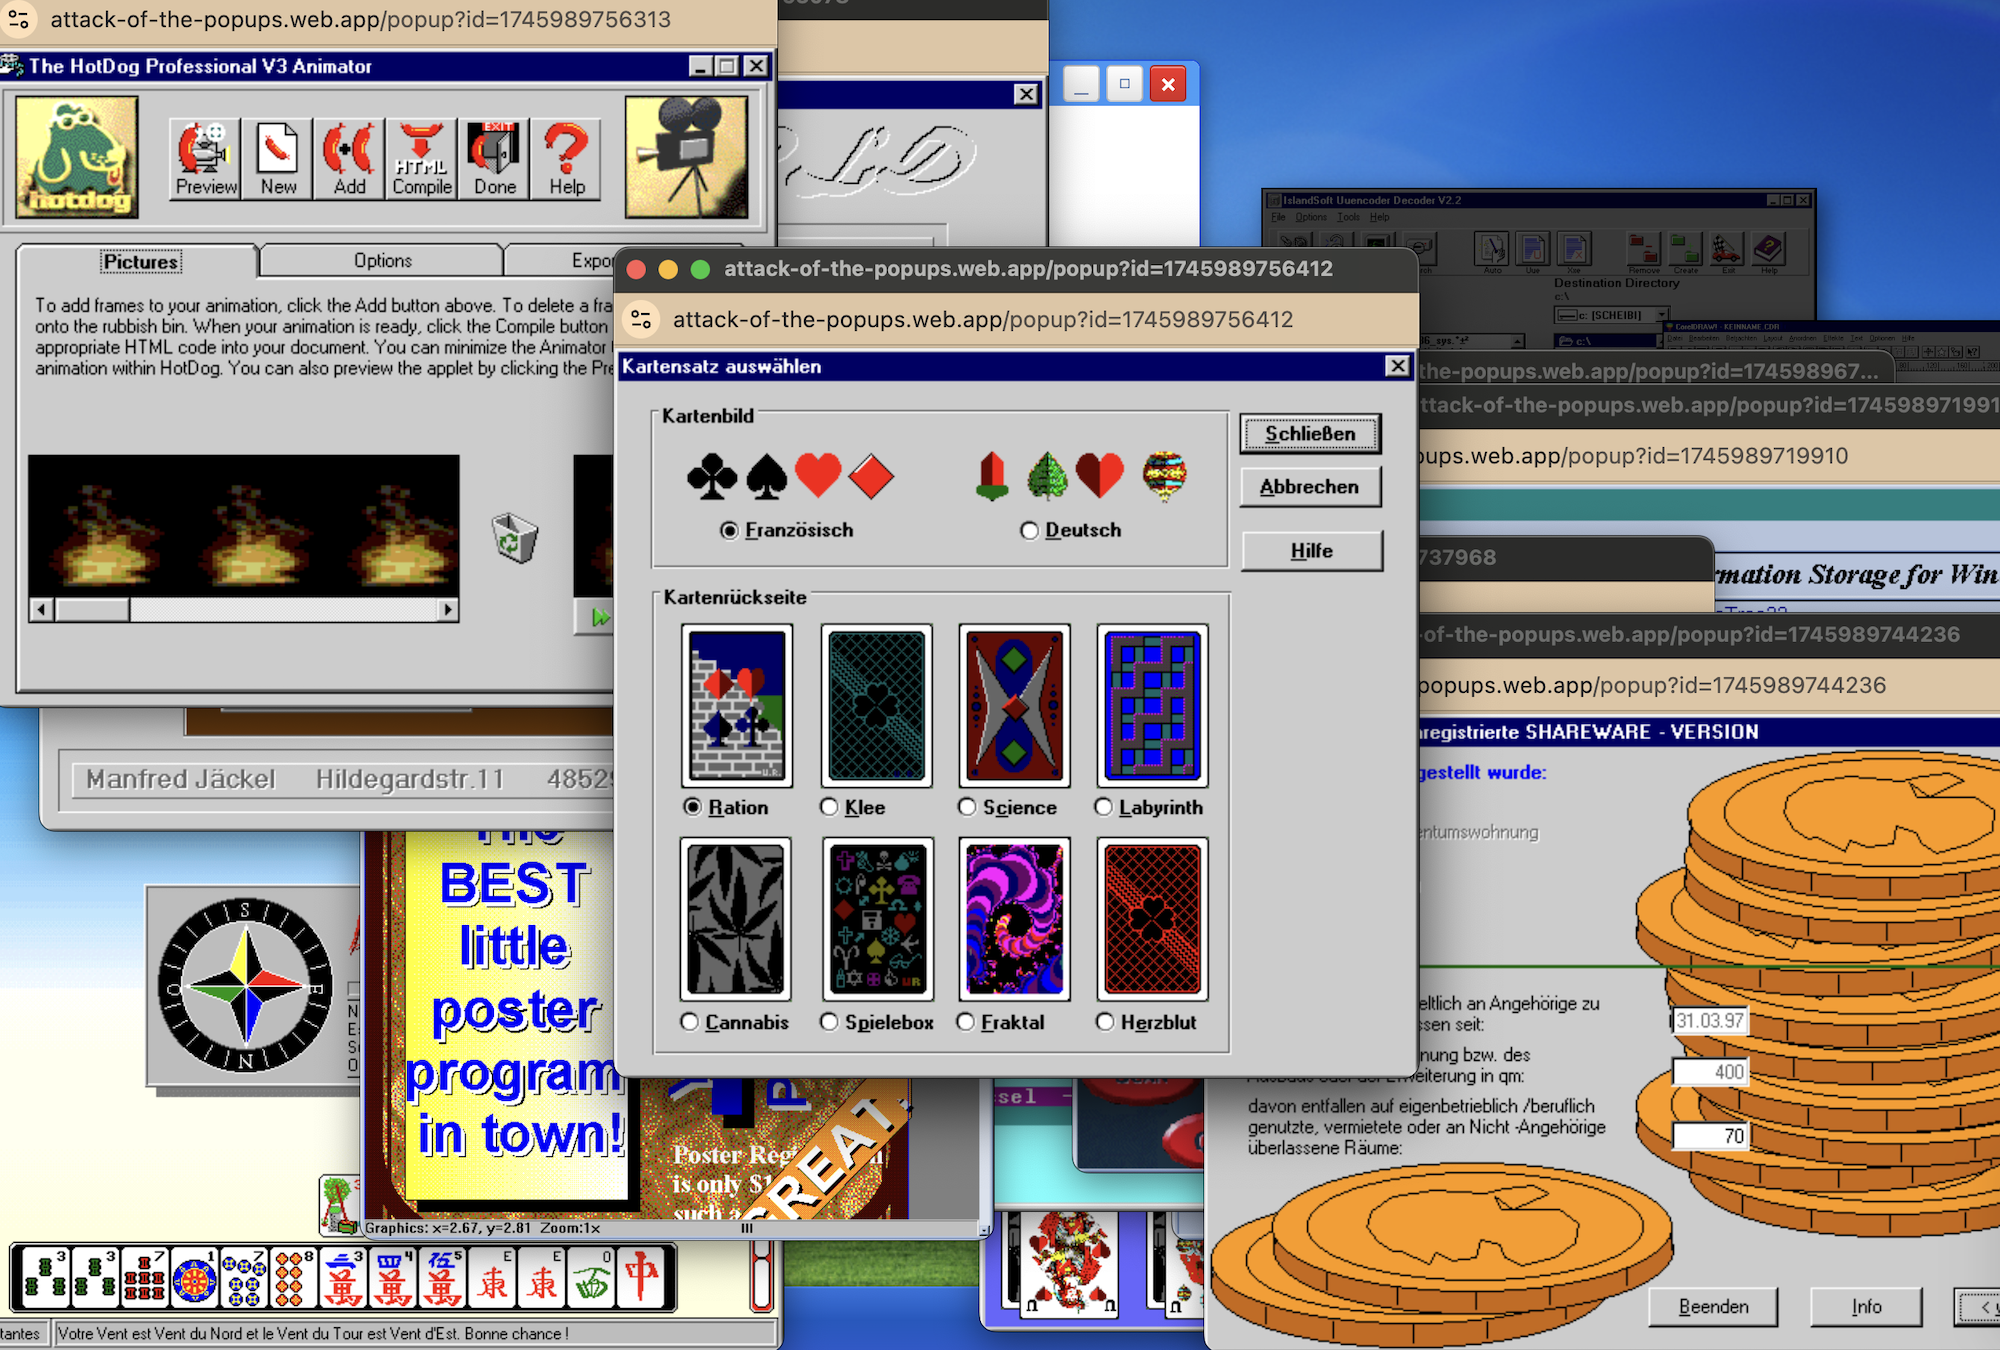Click the site settings icon in the popup address bar
Image resolution: width=2000 pixels, height=1350 pixels.
(641, 319)
